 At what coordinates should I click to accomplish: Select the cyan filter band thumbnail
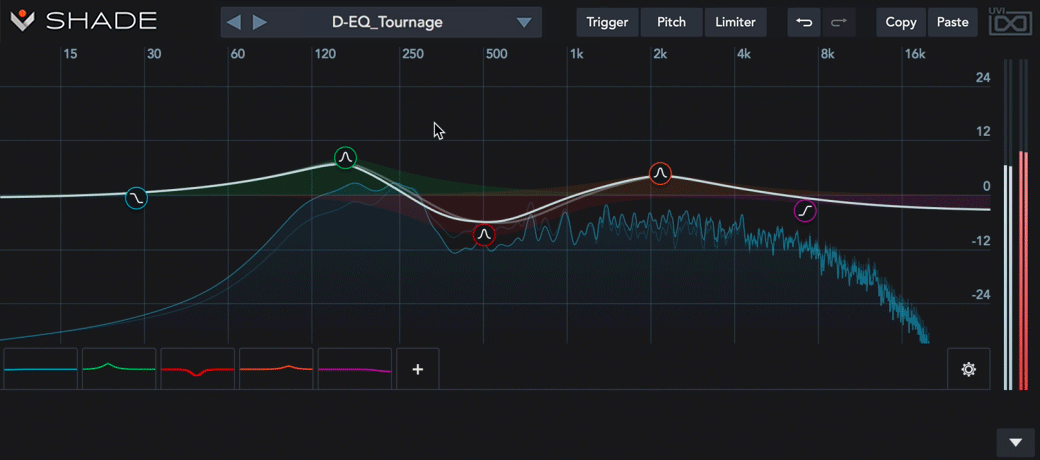(x=40, y=369)
